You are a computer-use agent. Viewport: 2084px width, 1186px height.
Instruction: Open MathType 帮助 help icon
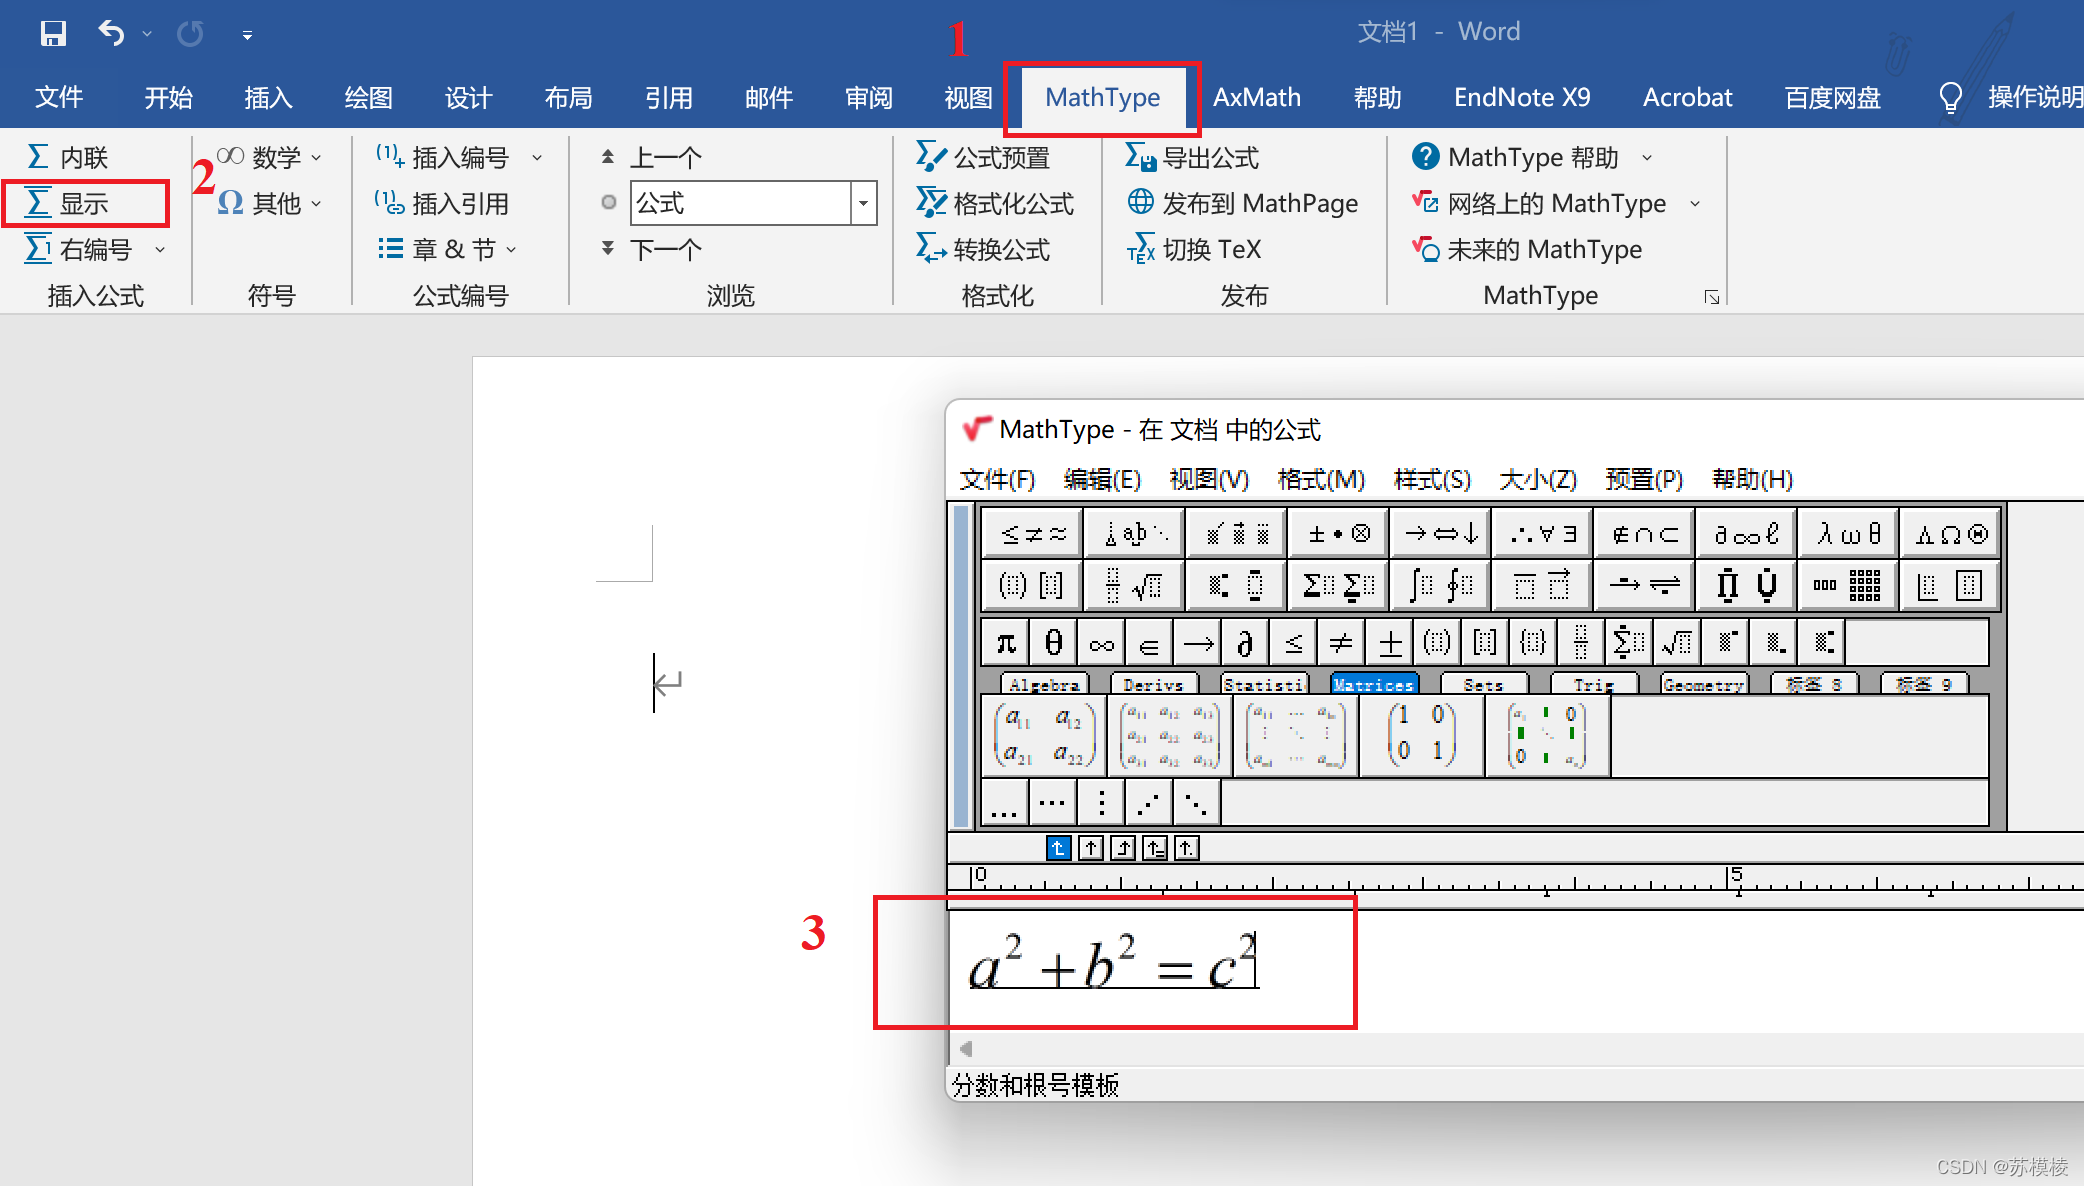point(1426,156)
